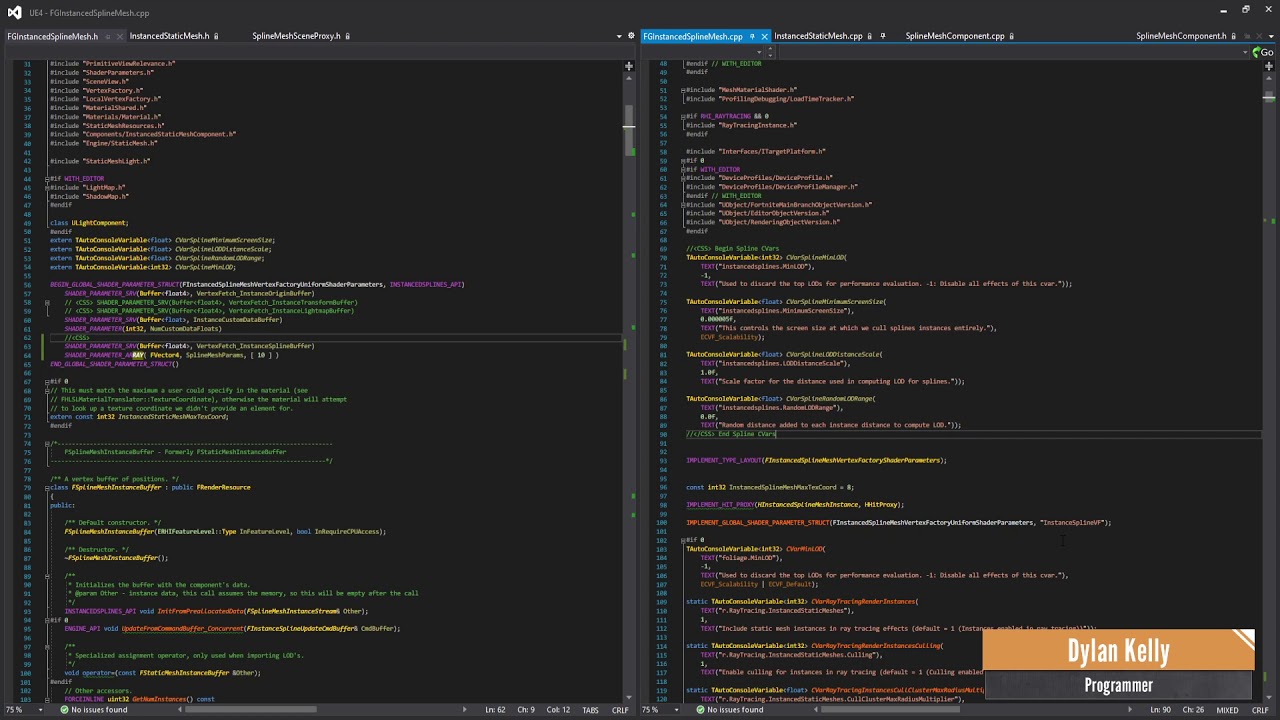Switch to FGInstancedSplineMesh.h tab
Image resolution: width=1280 pixels, height=720 pixels.
point(52,36)
